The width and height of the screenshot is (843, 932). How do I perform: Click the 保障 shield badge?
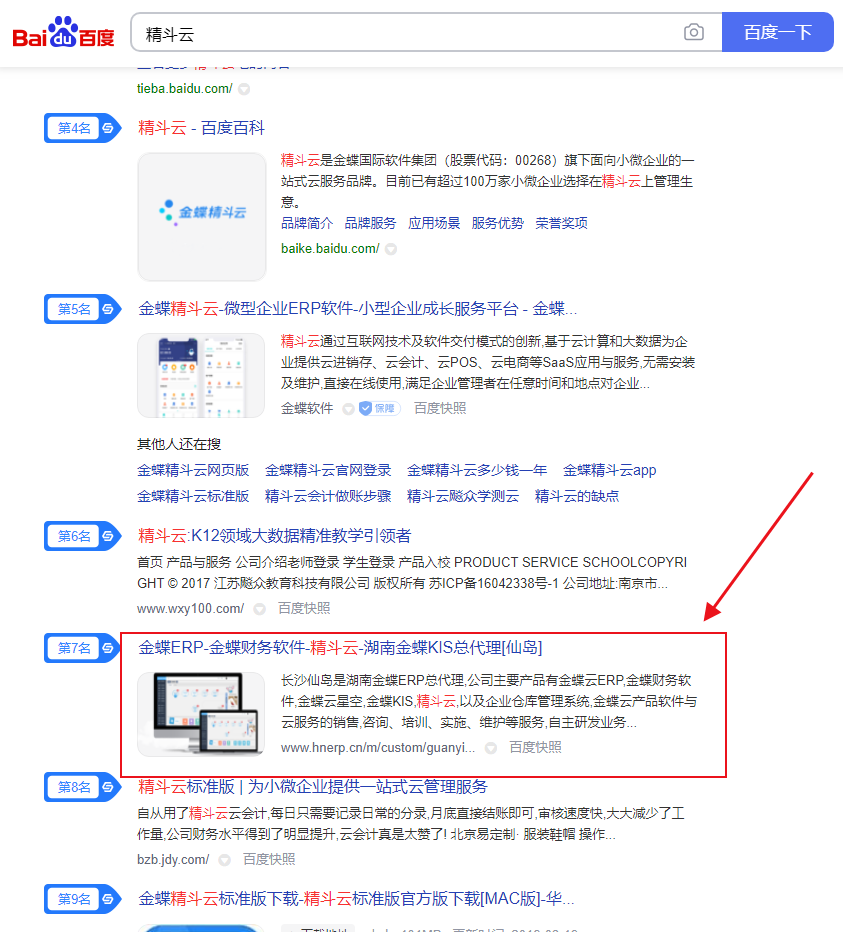(x=379, y=408)
